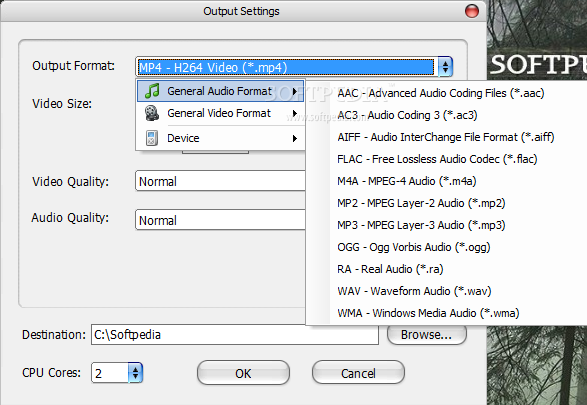Click the portable device icon
The height and width of the screenshot is (405, 587).
pos(152,138)
